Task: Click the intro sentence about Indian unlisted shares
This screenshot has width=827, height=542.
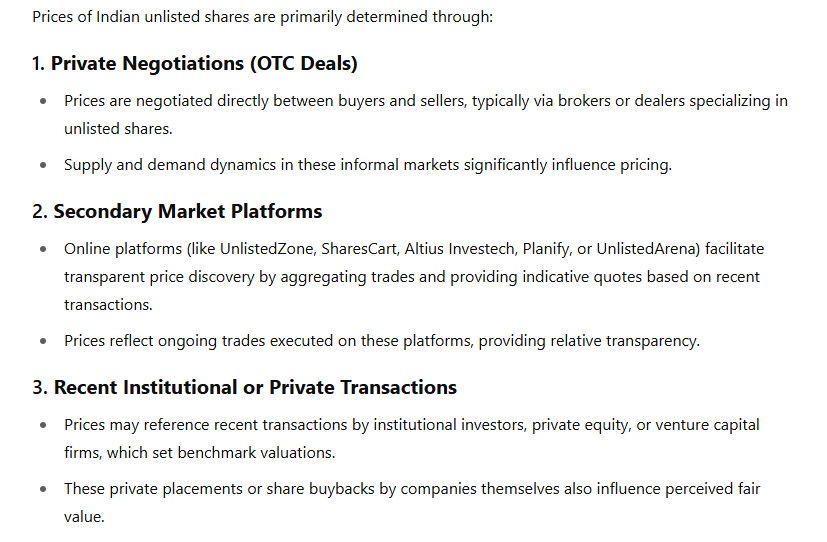Action: [x=262, y=17]
